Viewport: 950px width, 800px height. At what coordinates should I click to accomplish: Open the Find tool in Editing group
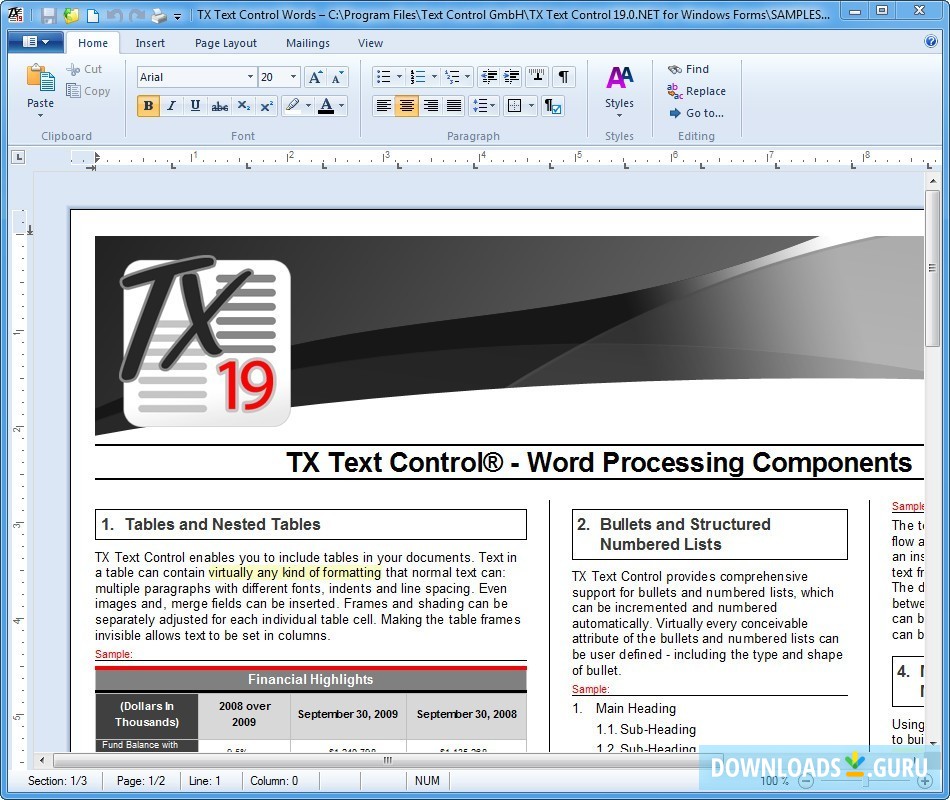(x=692, y=69)
